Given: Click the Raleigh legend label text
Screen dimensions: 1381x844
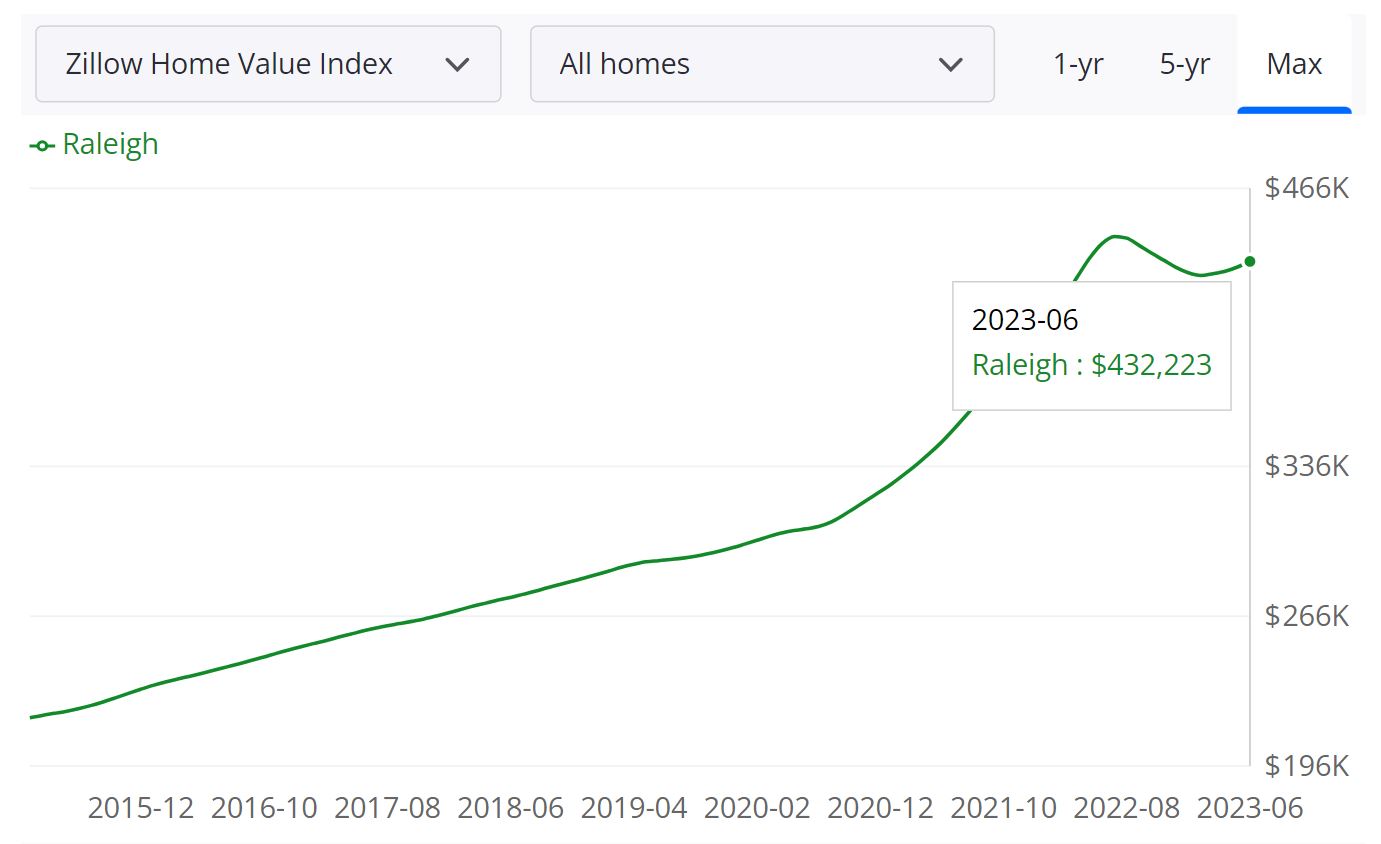Looking at the screenshot, I should tap(110, 145).
